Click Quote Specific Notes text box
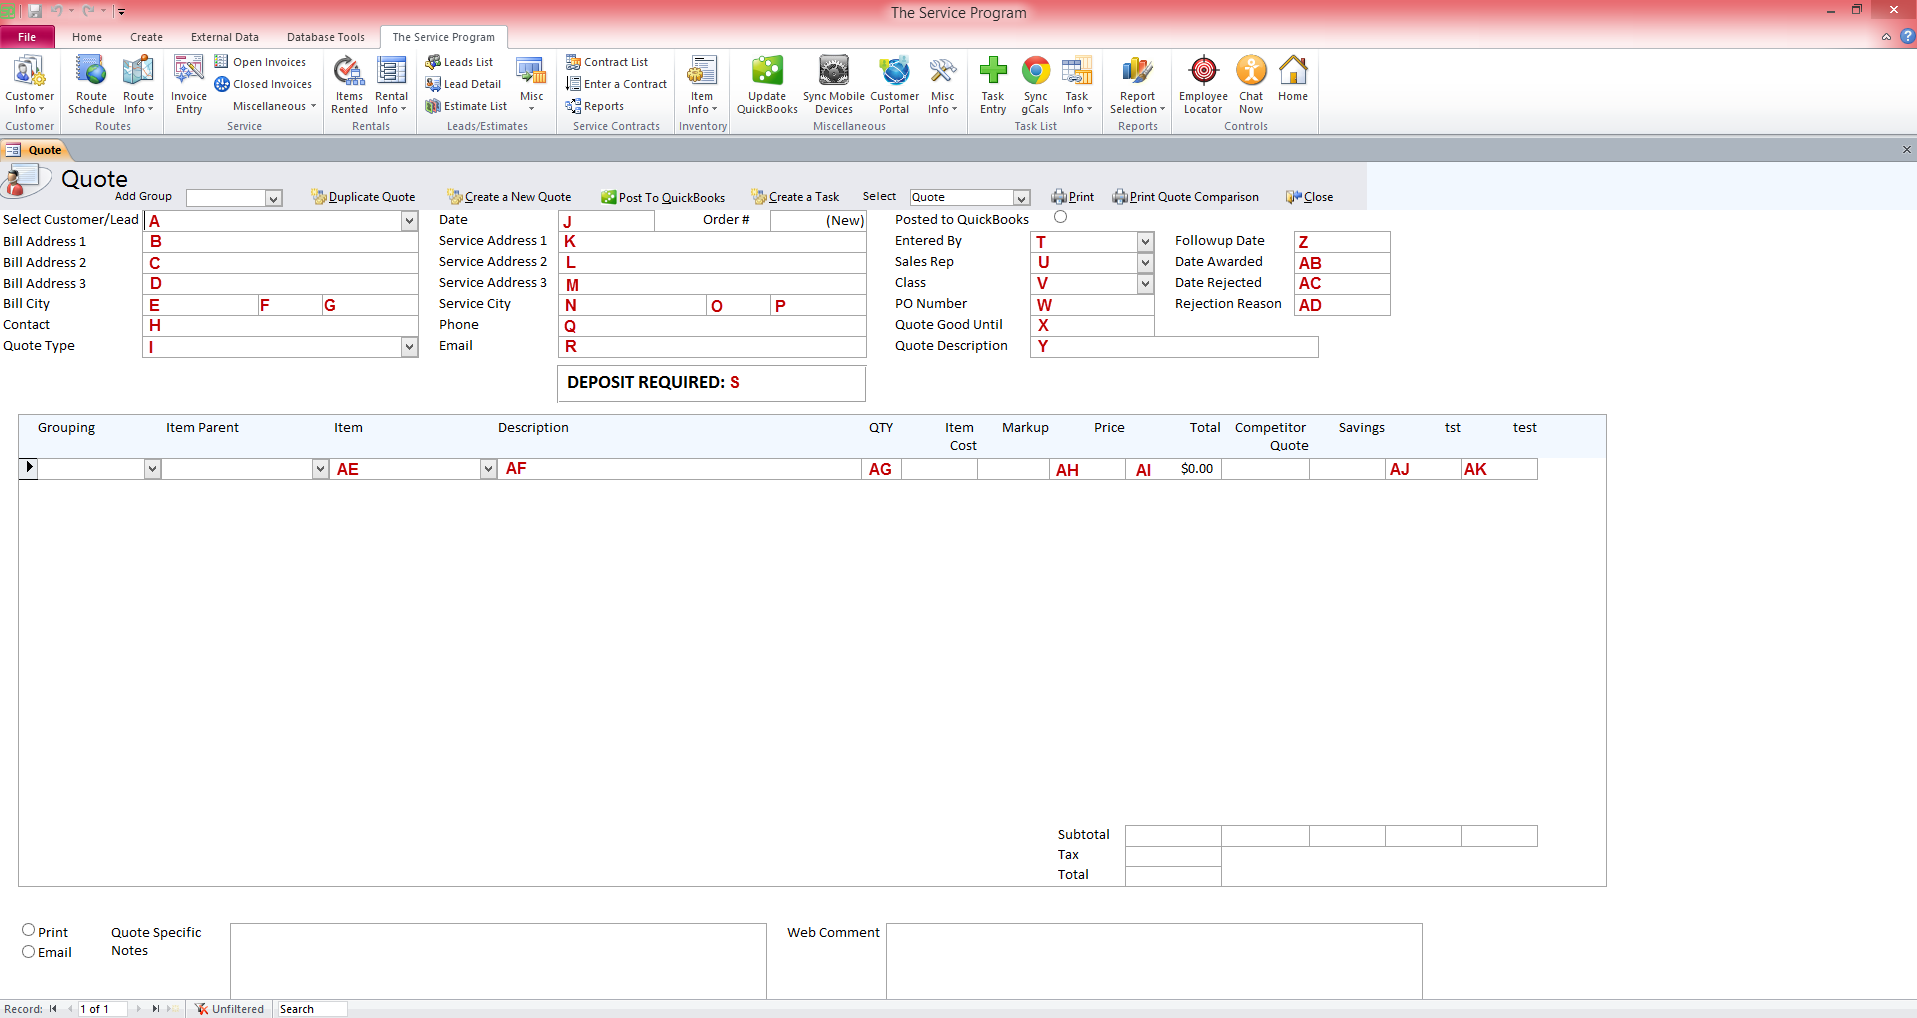The width and height of the screenshot is (1917, 1018). point(498,961)
